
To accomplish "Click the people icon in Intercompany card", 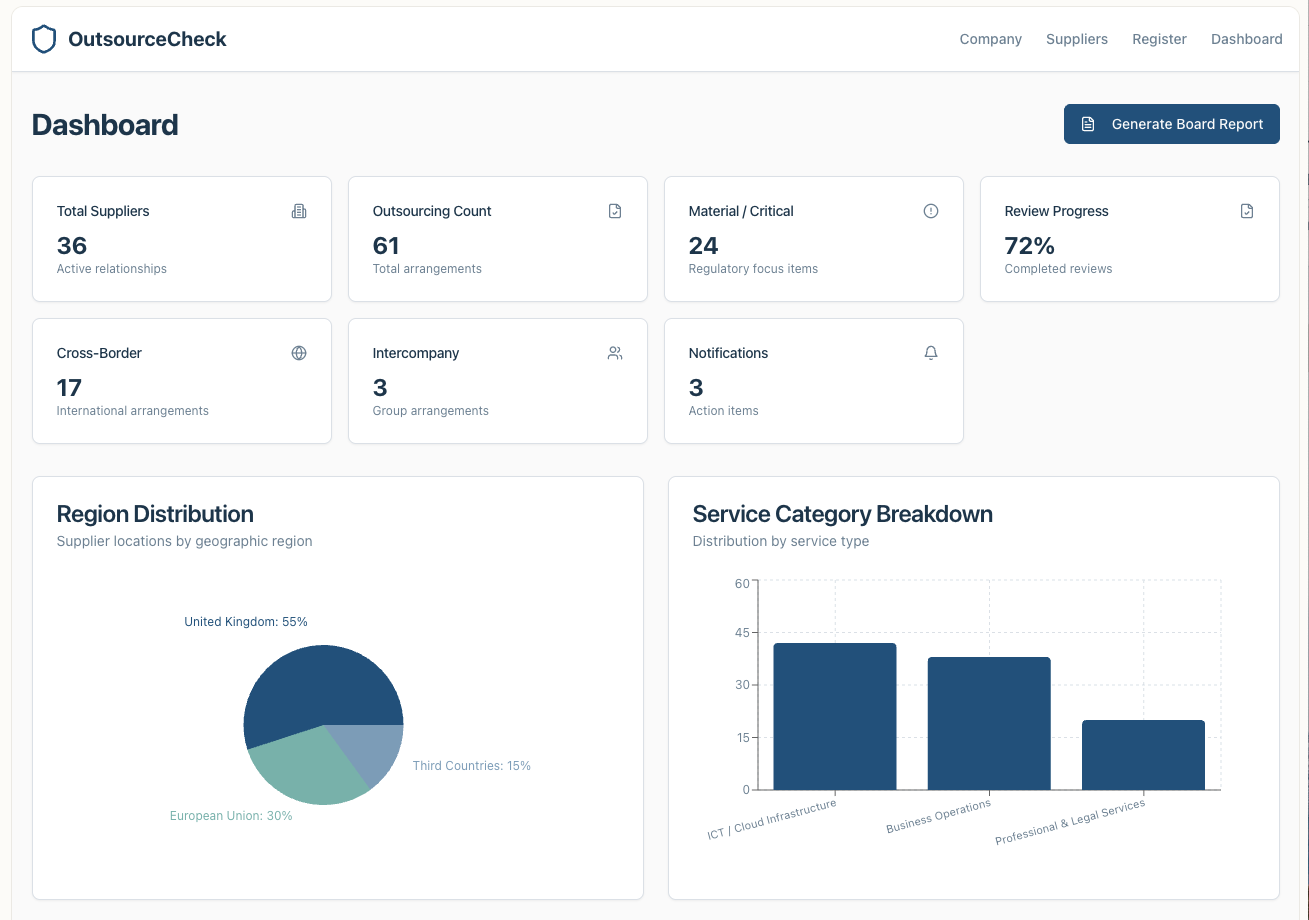I will click(x=615, y=353).
